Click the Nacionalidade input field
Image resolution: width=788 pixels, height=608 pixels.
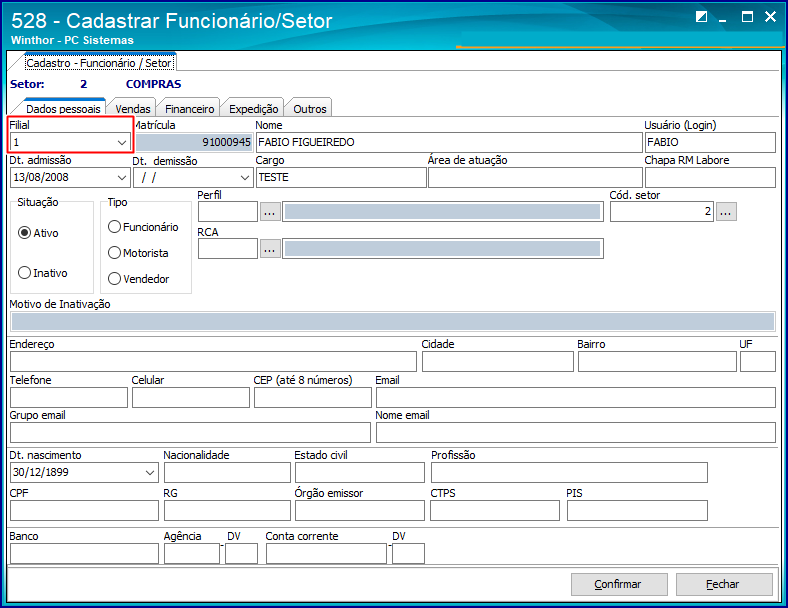pyautogui.click(x=227, y=472)
